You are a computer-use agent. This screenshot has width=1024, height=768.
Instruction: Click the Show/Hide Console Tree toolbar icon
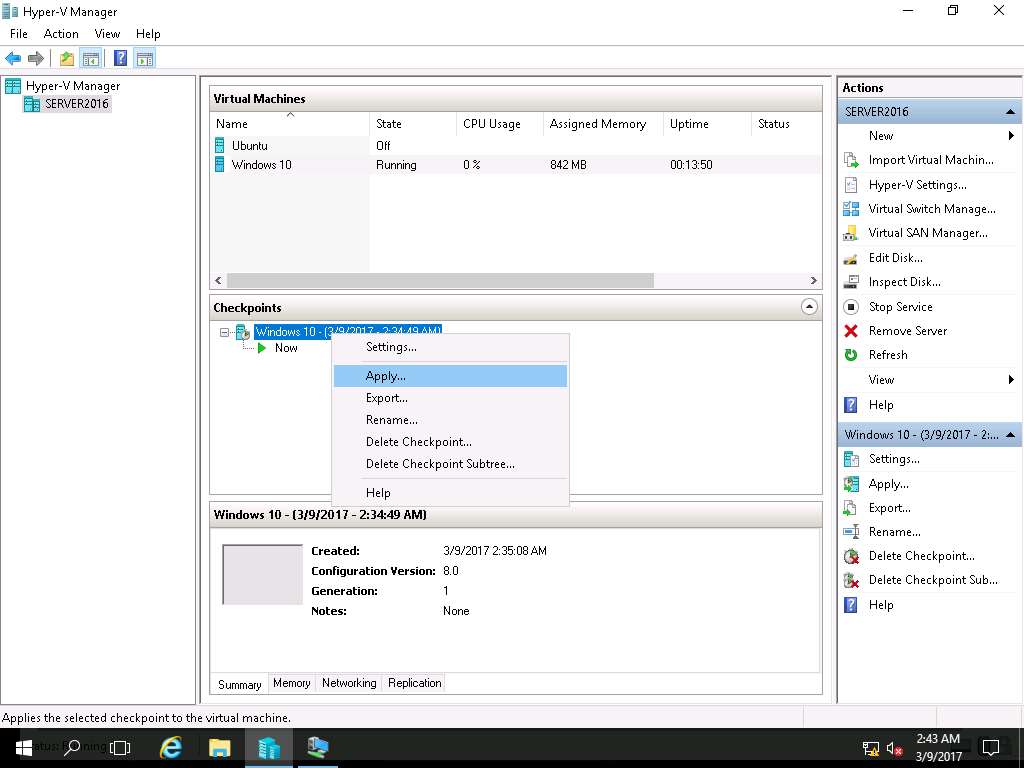(91, 59)
